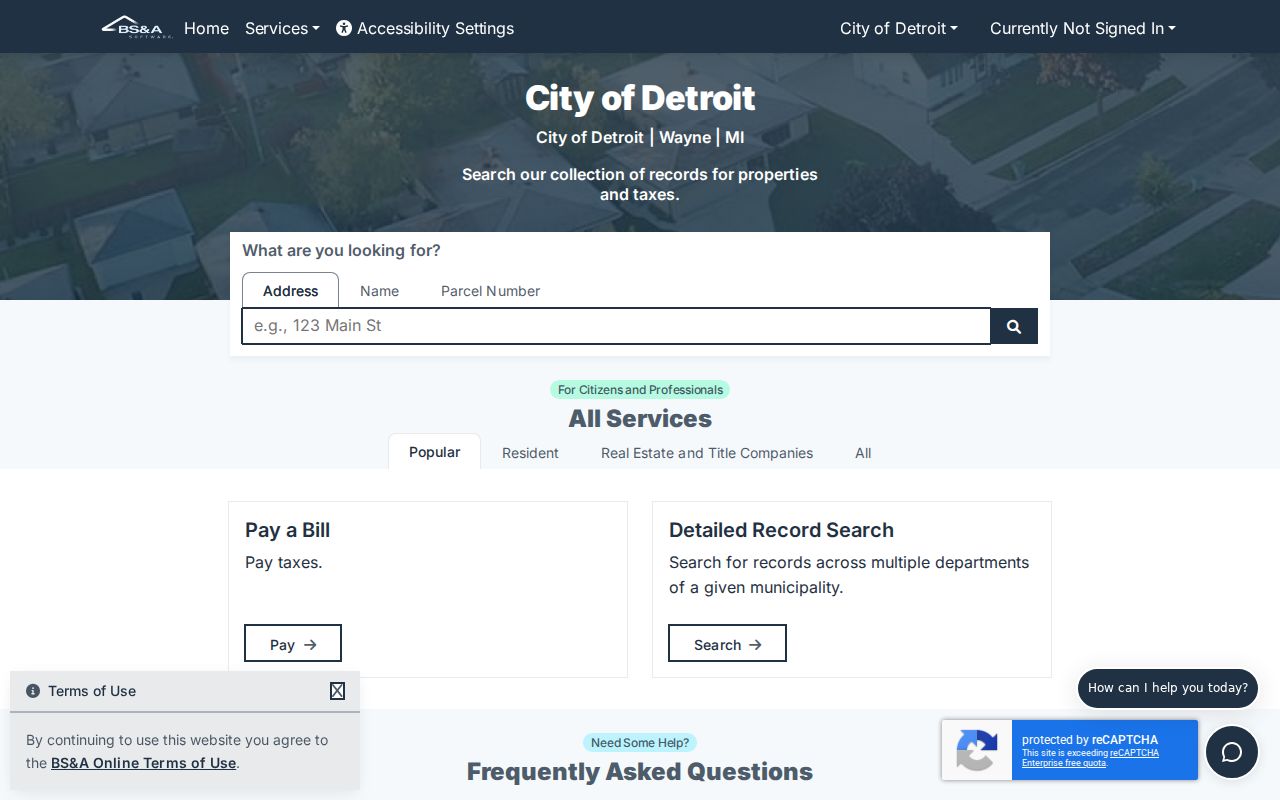
Task: Click the search magnifier button
Action: click(x=1014, y=326)
